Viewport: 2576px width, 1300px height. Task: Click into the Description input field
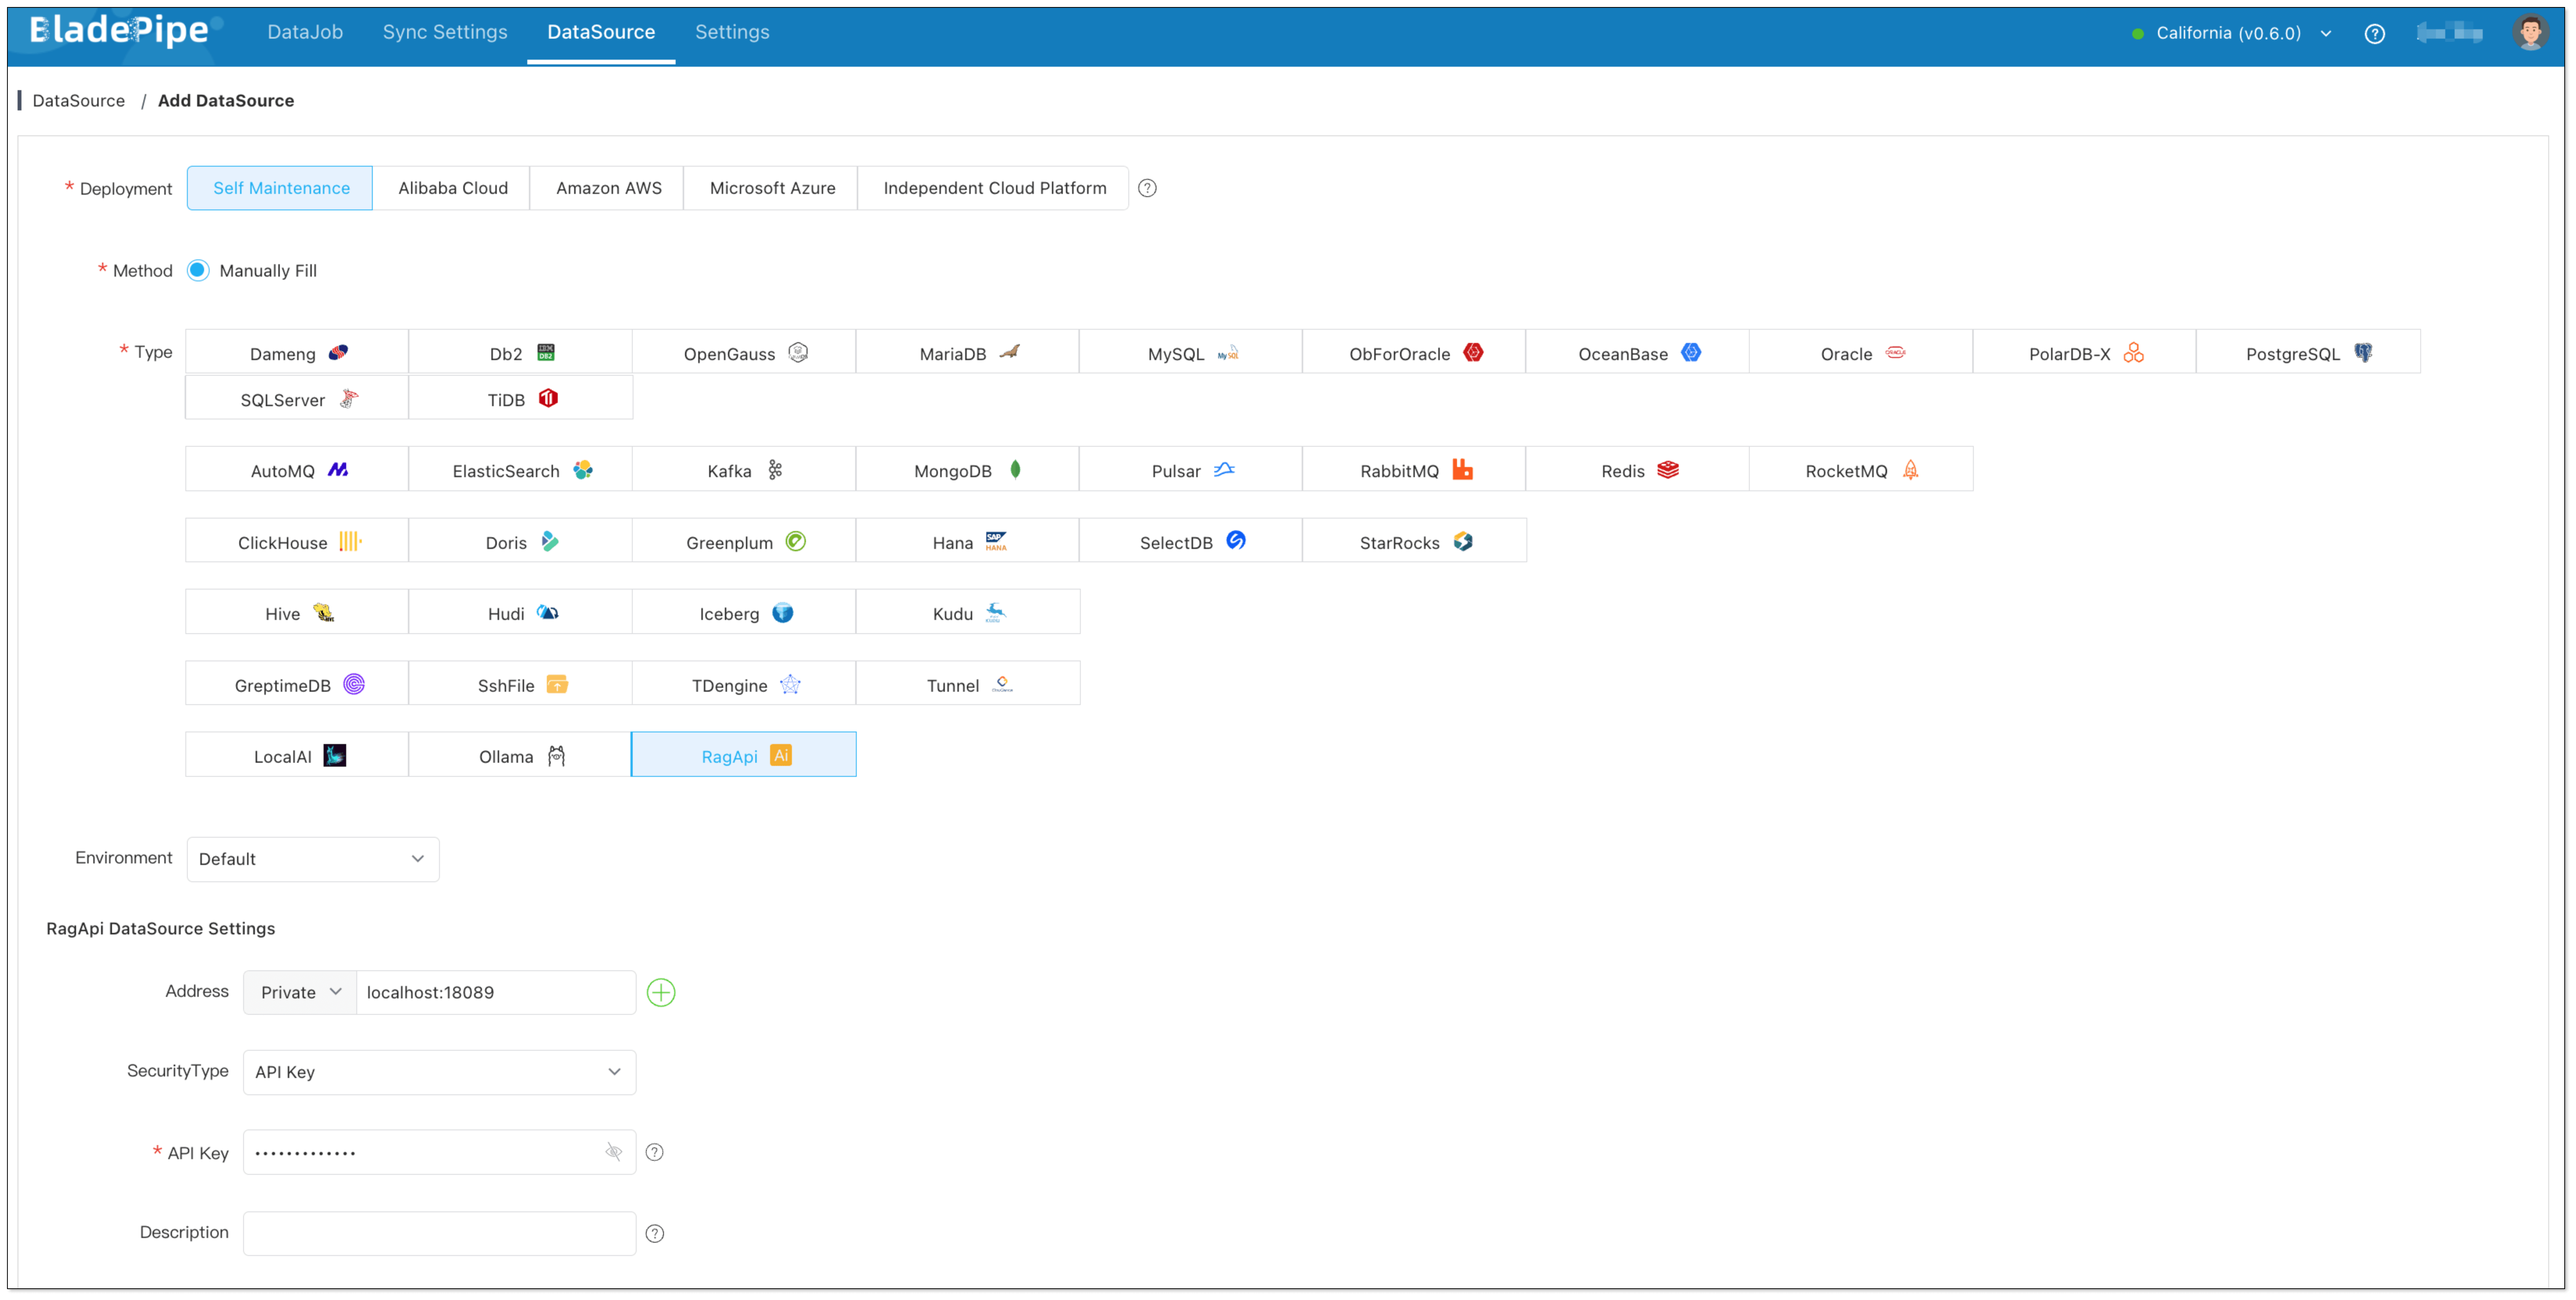click(x=439, y=1233)
